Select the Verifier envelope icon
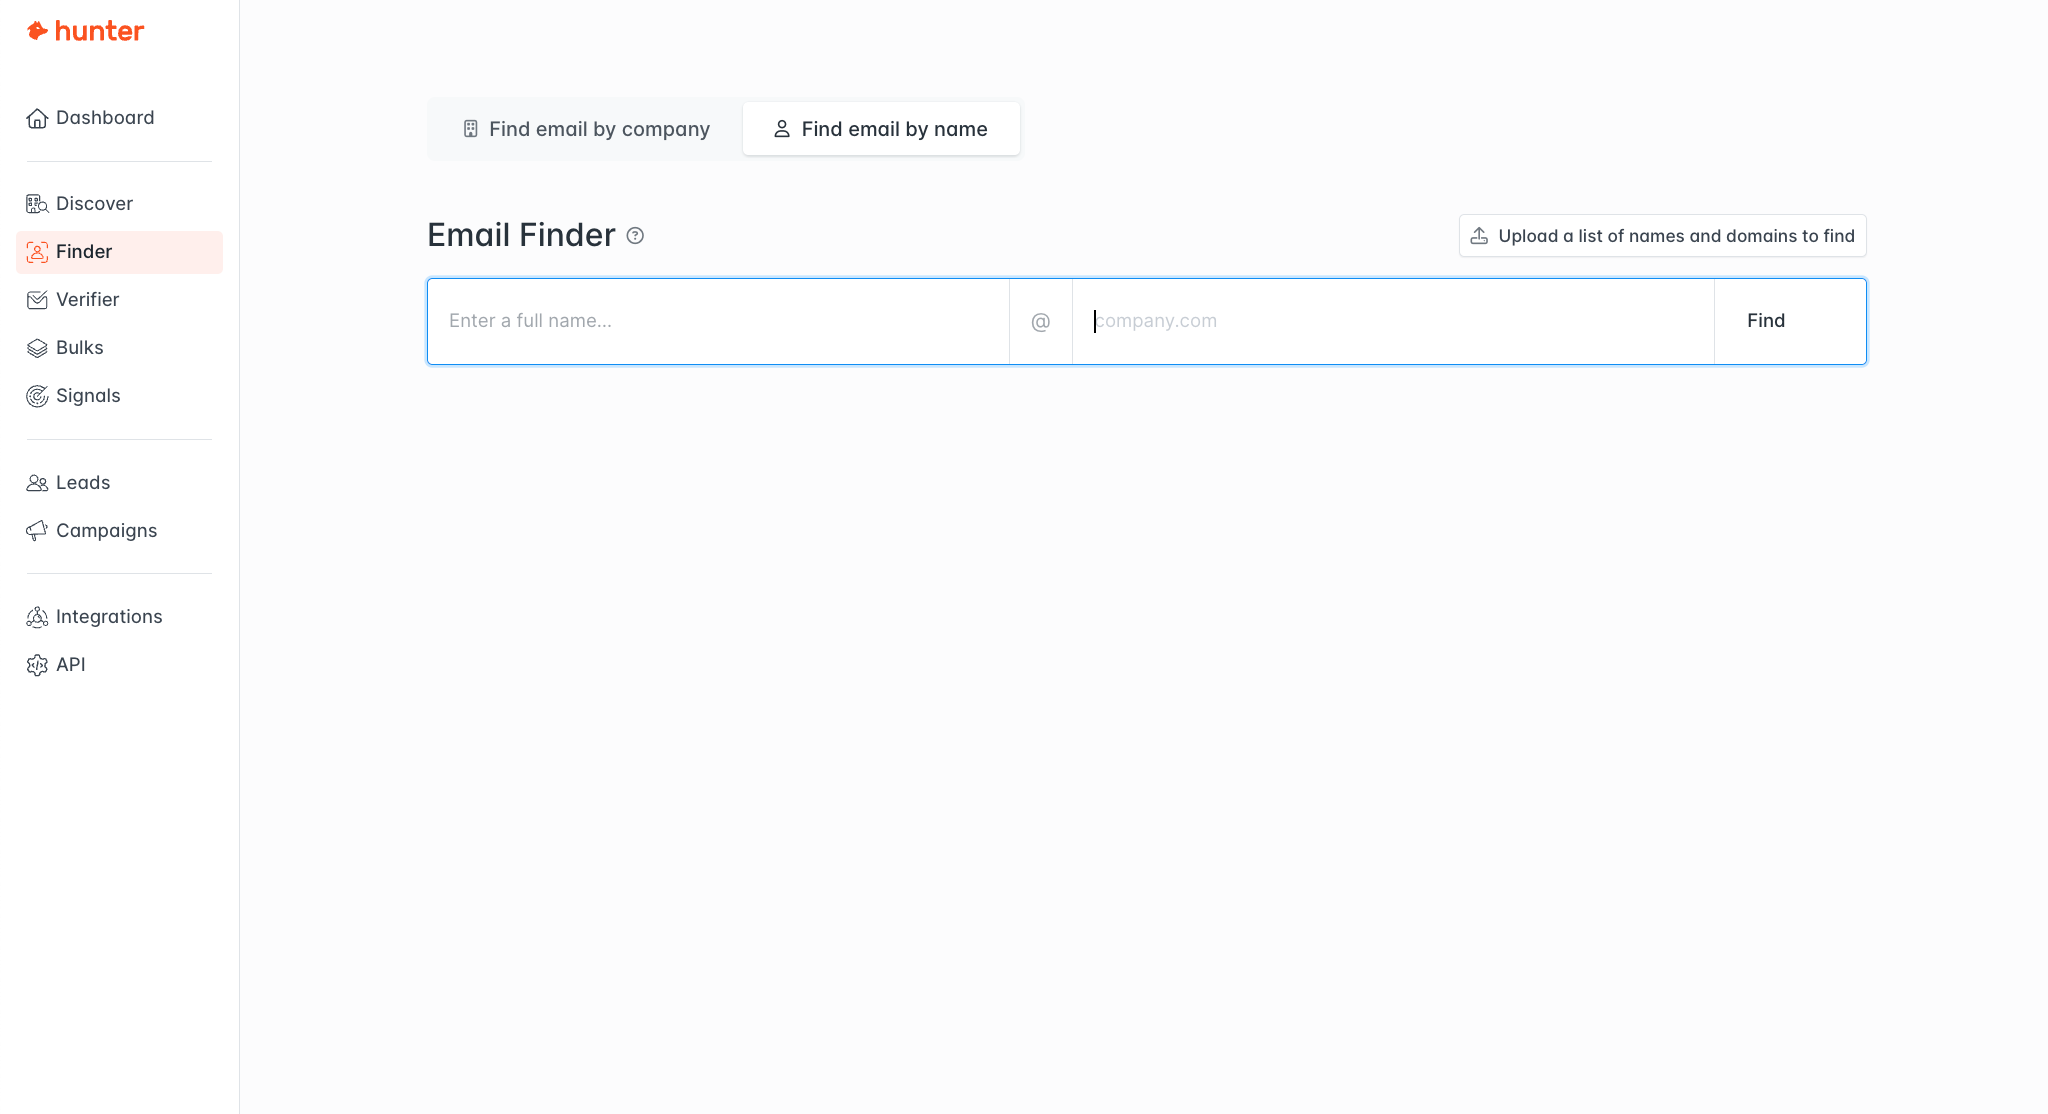The height and width of the screenshot is (1114, 2048). click(x=37, y=300)
